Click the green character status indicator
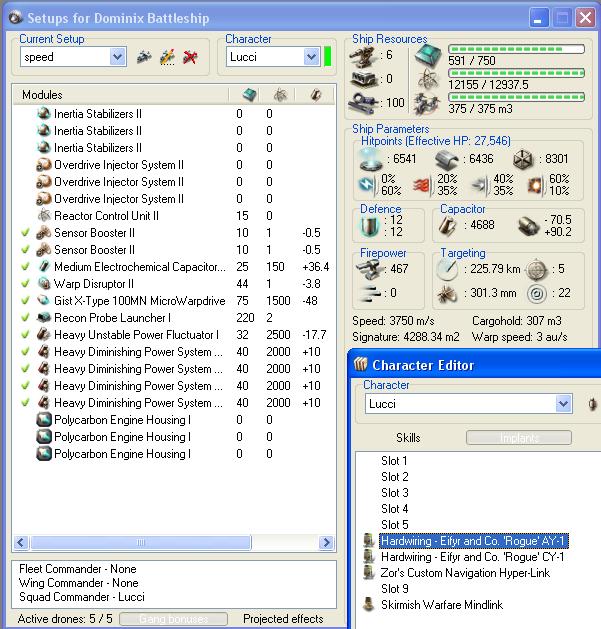This screenshot has height=629, width=601. point(327,57)
